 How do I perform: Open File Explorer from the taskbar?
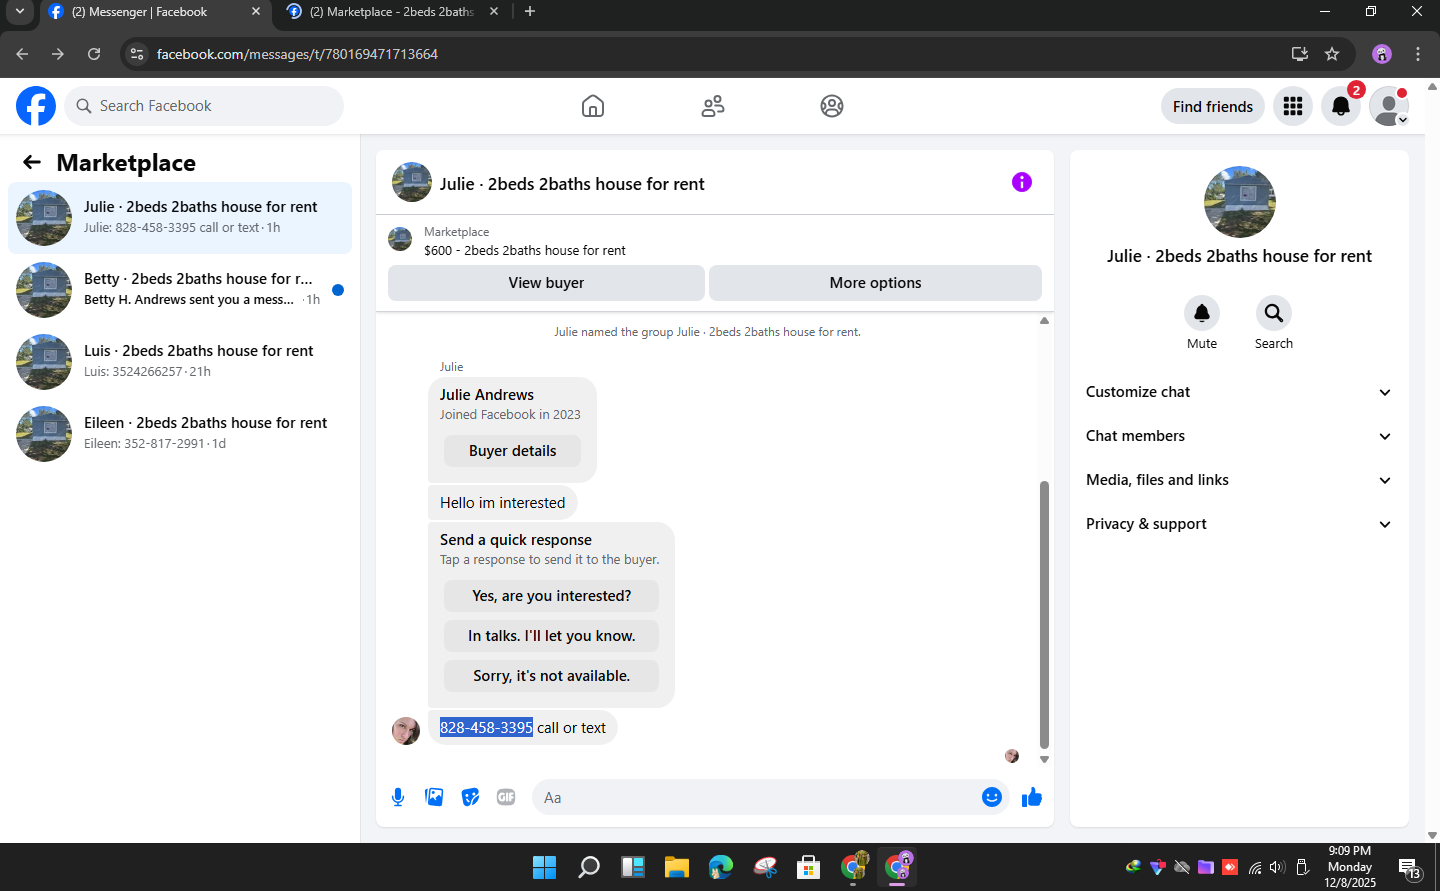tap(677, 867)
